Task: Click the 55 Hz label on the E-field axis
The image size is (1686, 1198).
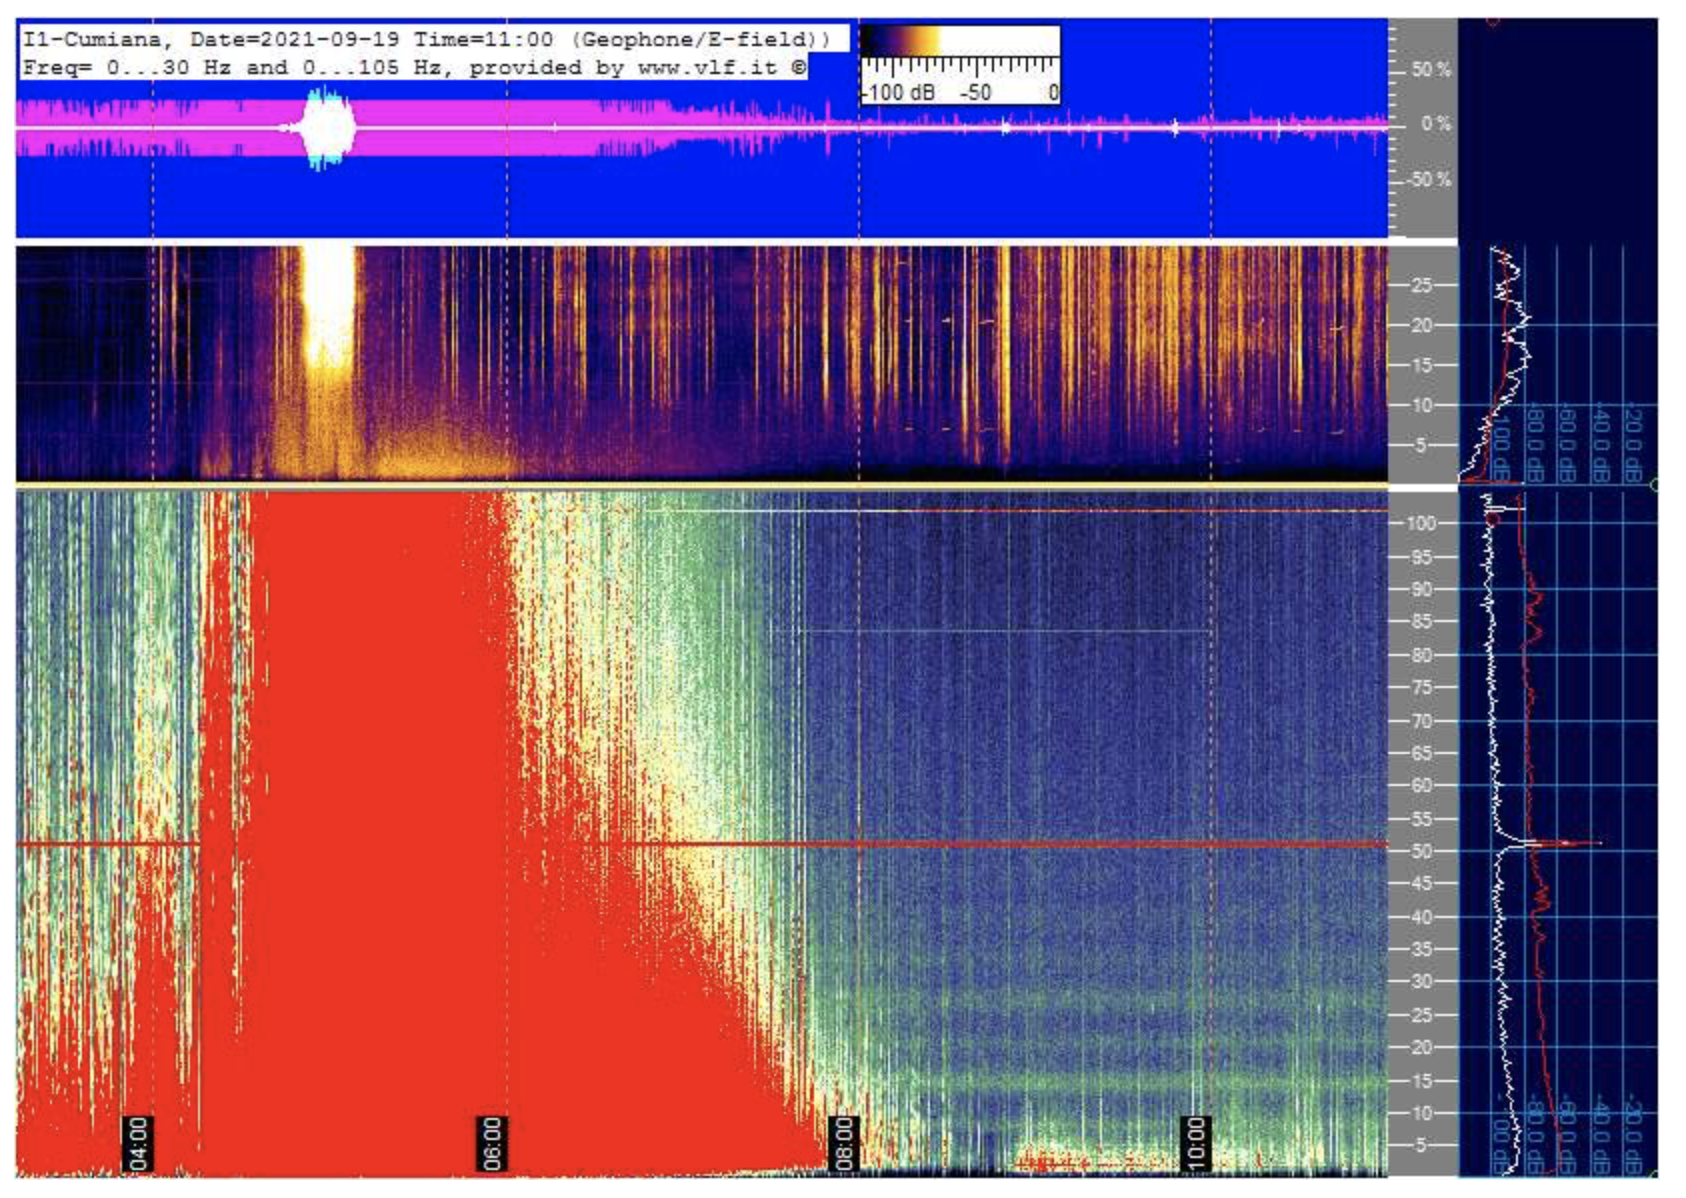Action: [x=1421, y=819]
